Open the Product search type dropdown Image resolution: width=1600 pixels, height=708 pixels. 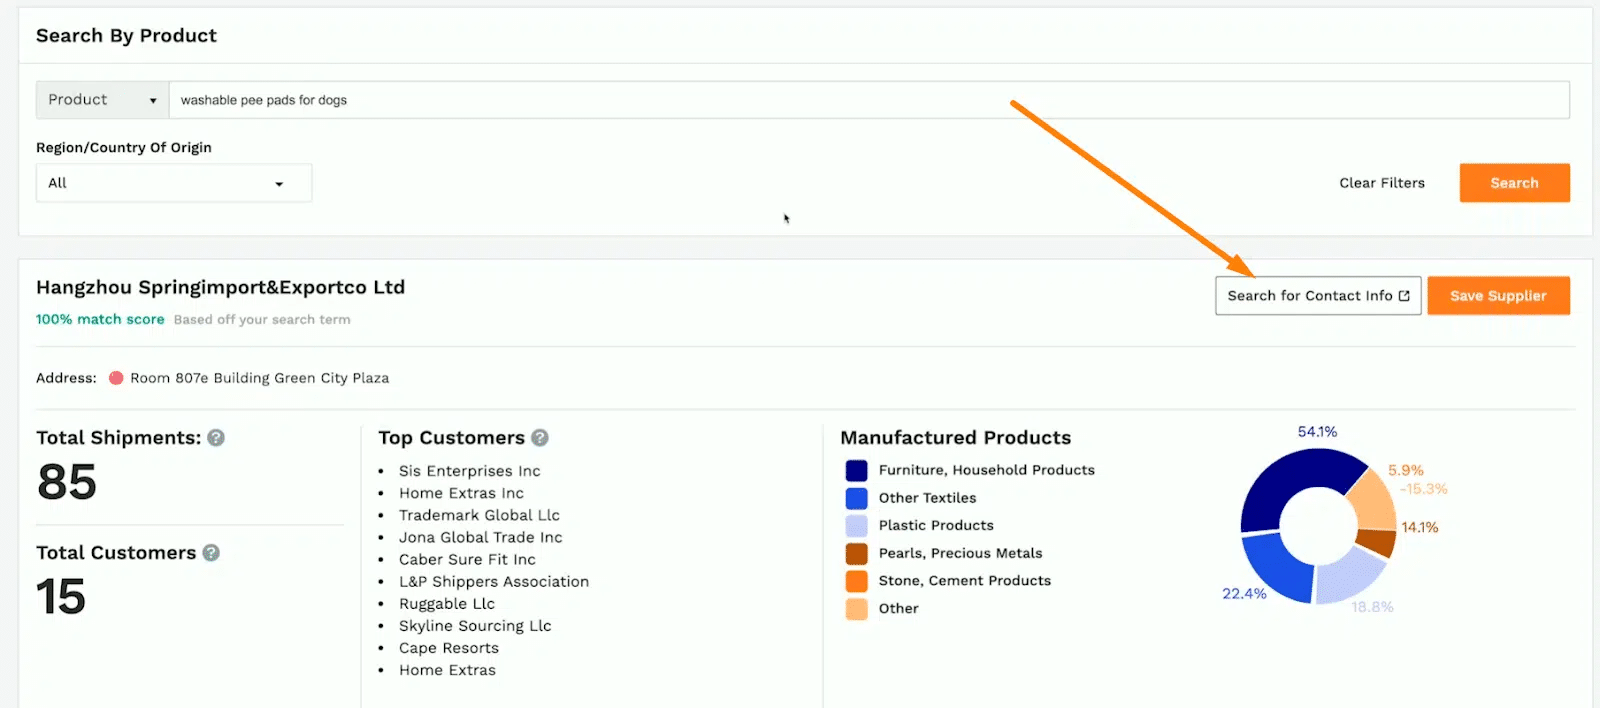pos(102,100)
